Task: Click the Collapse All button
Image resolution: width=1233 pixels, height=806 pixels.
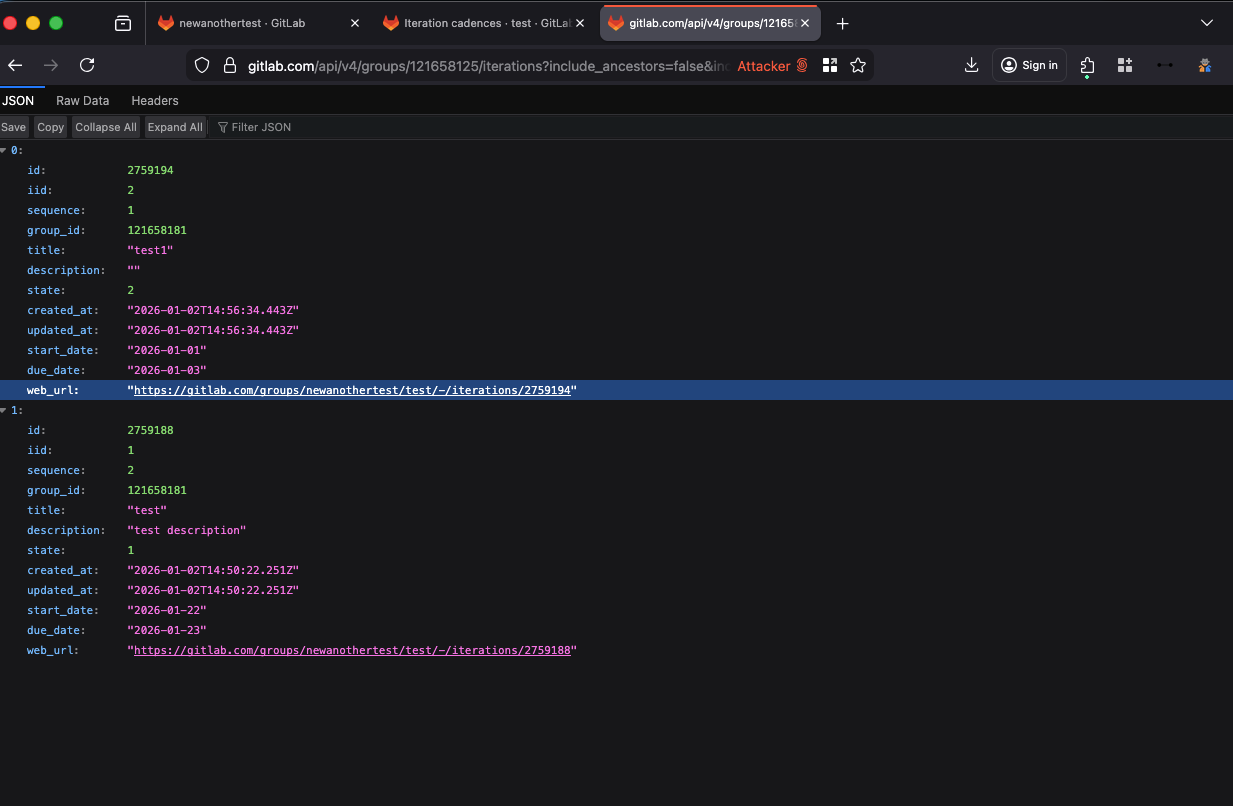Action: tap(105, 127)
